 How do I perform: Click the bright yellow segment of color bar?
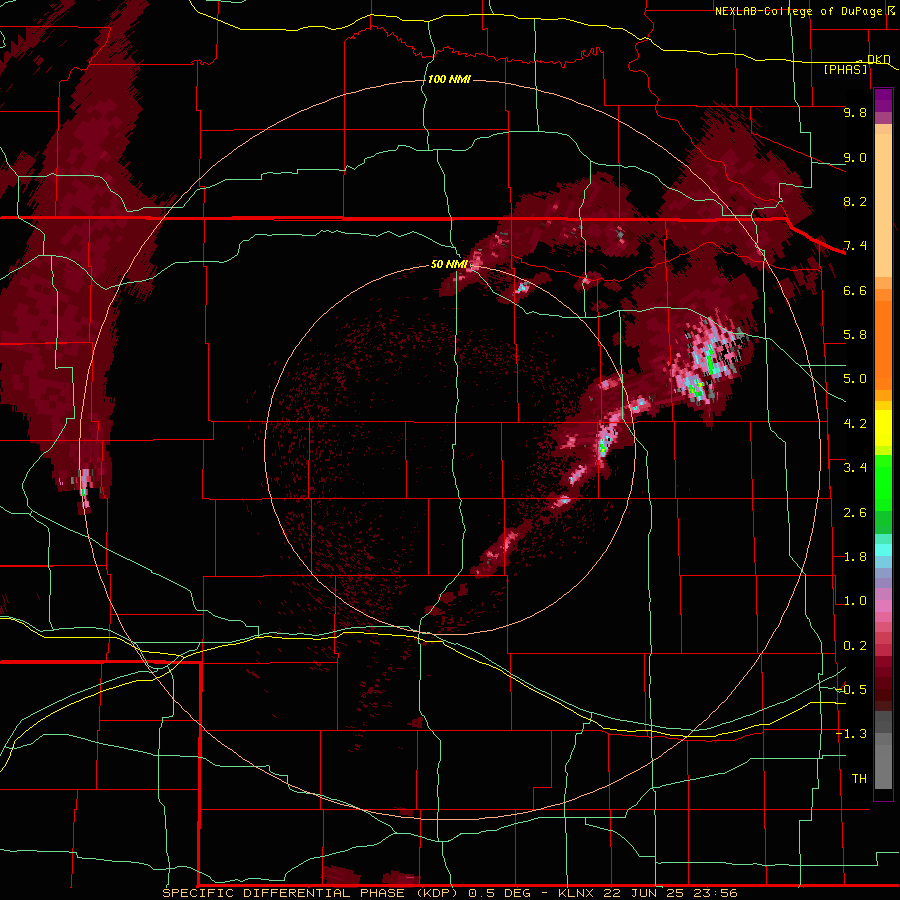(x=883, y=428)
